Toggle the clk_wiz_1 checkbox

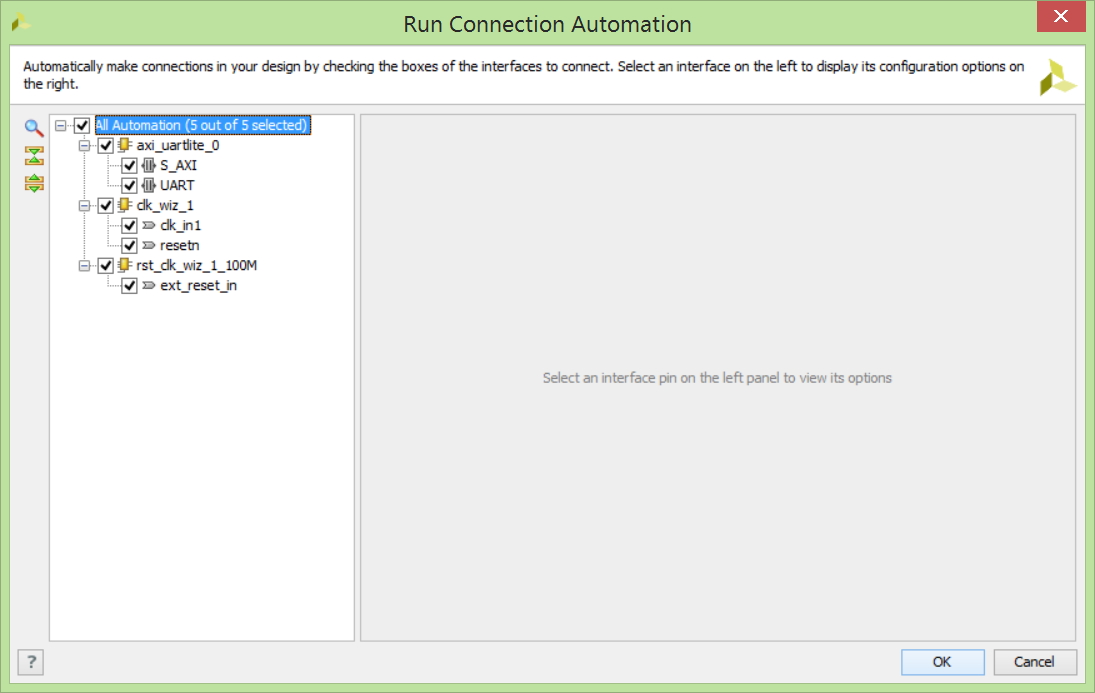coord(105,205)
